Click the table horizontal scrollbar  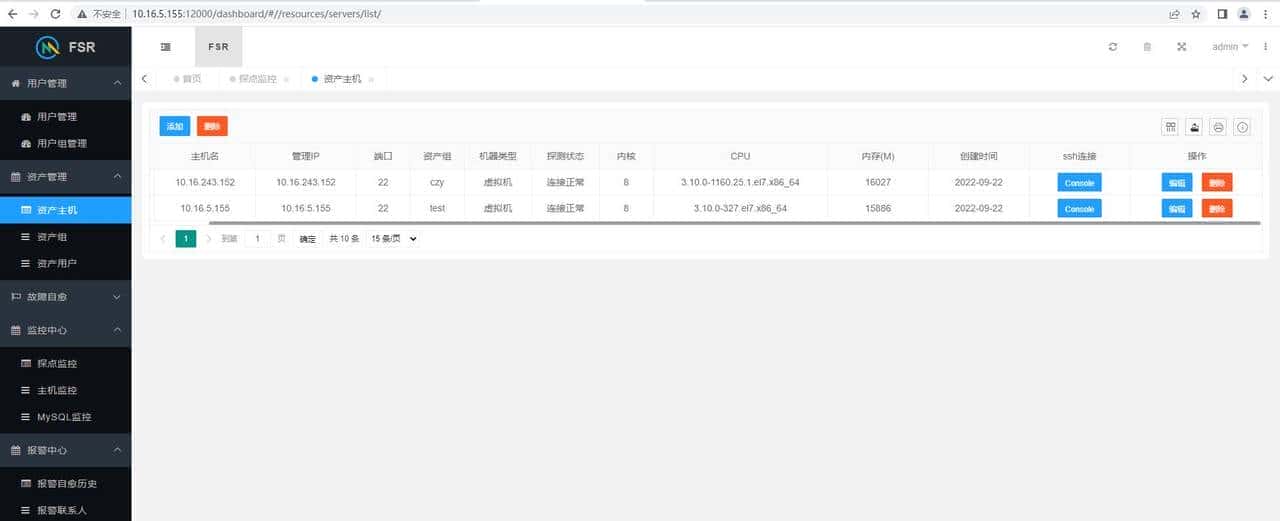(x=734, y=223)
